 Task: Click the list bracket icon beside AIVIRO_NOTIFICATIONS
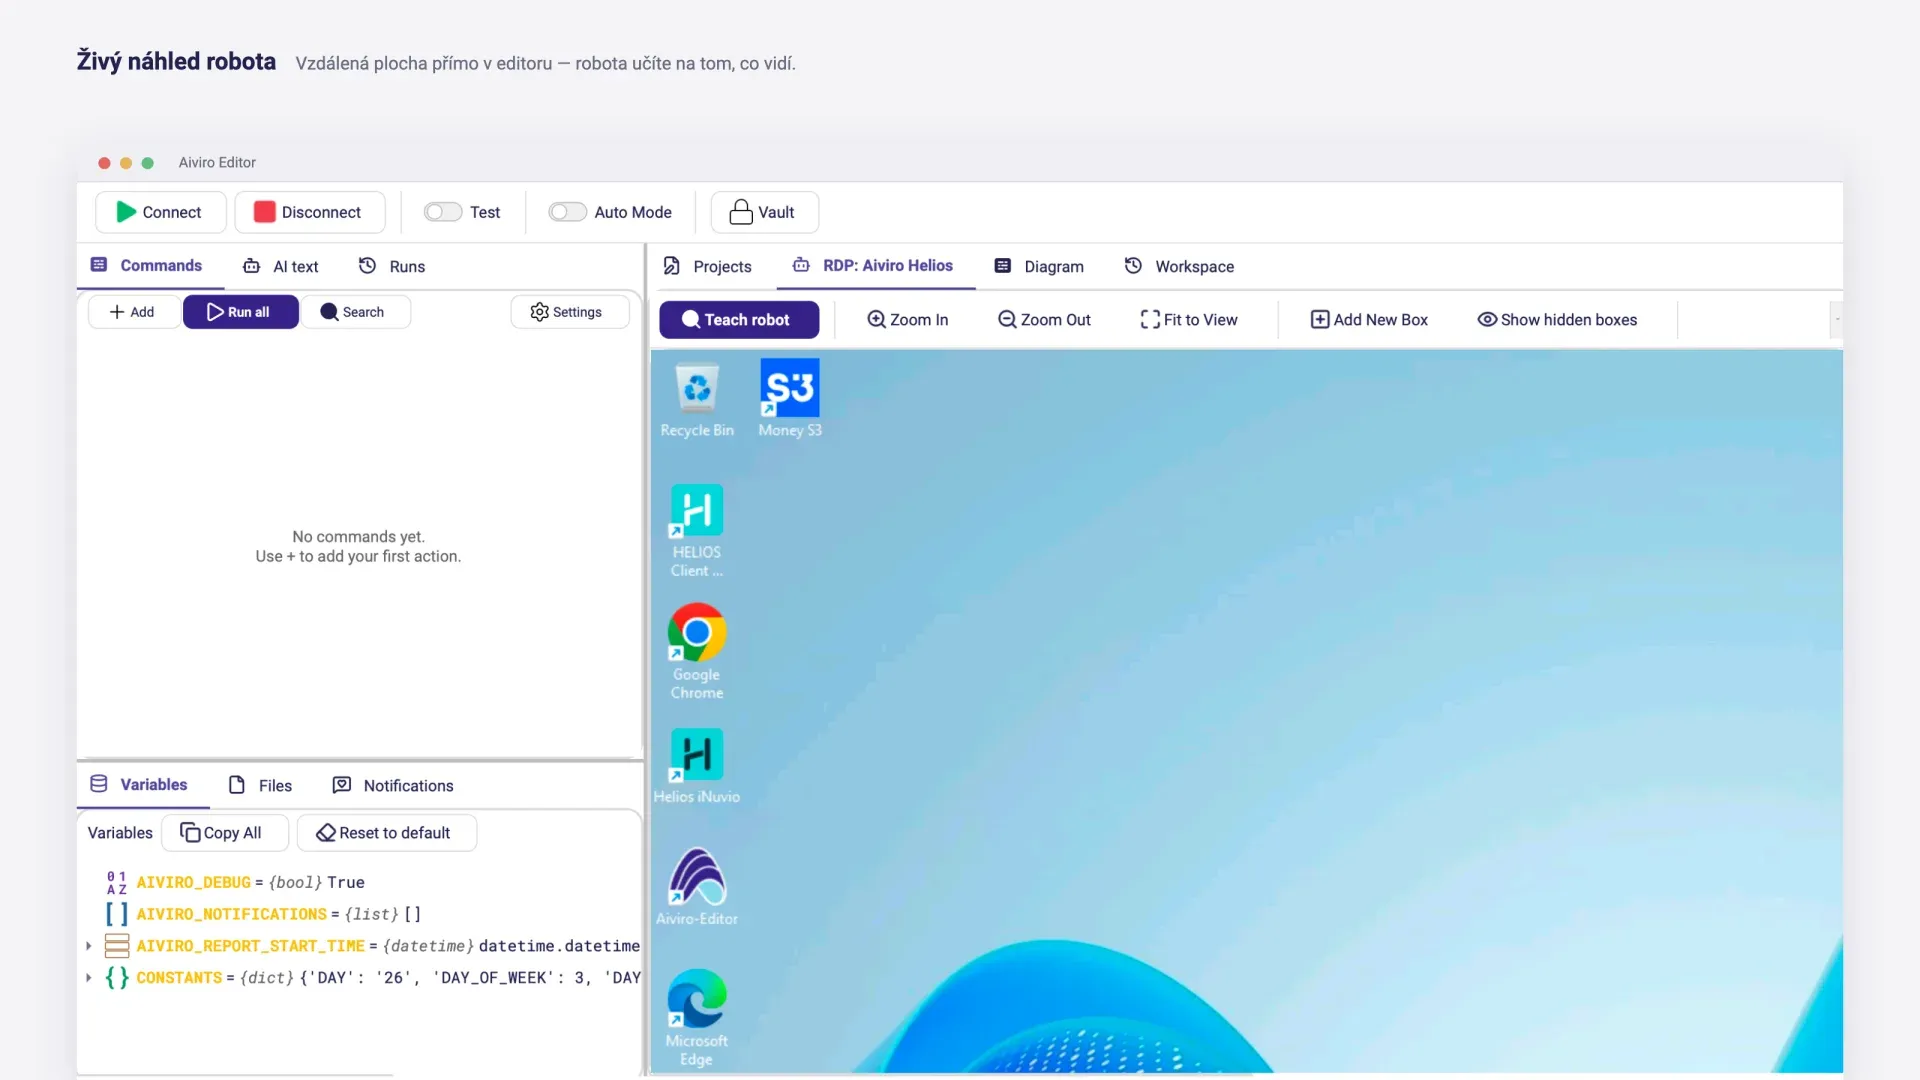(x=117, y=914)
